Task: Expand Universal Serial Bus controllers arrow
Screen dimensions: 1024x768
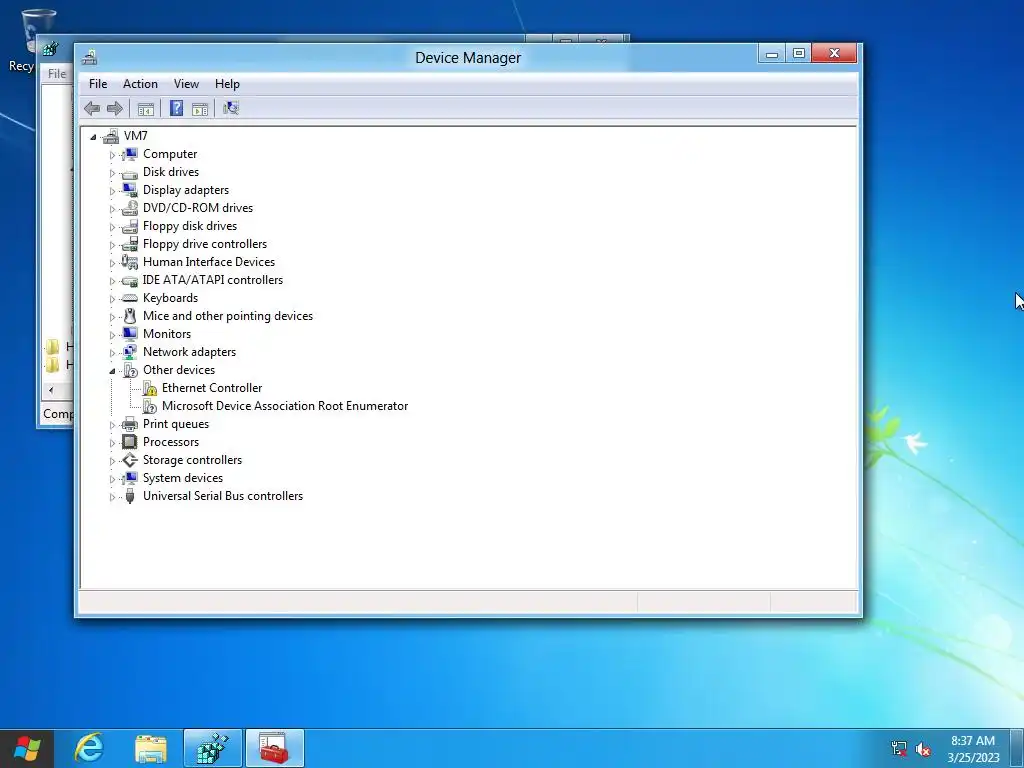Action: pos(112,497)
